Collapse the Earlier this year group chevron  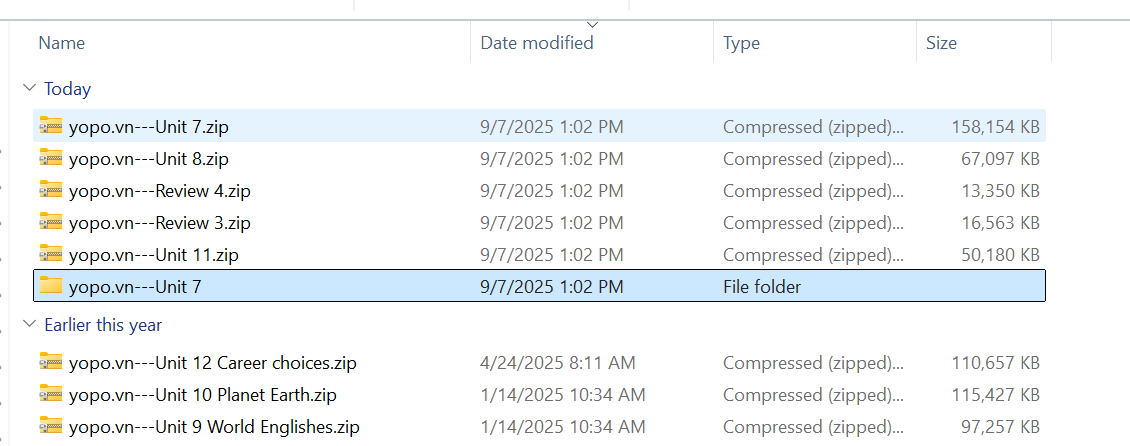[29, 325]
